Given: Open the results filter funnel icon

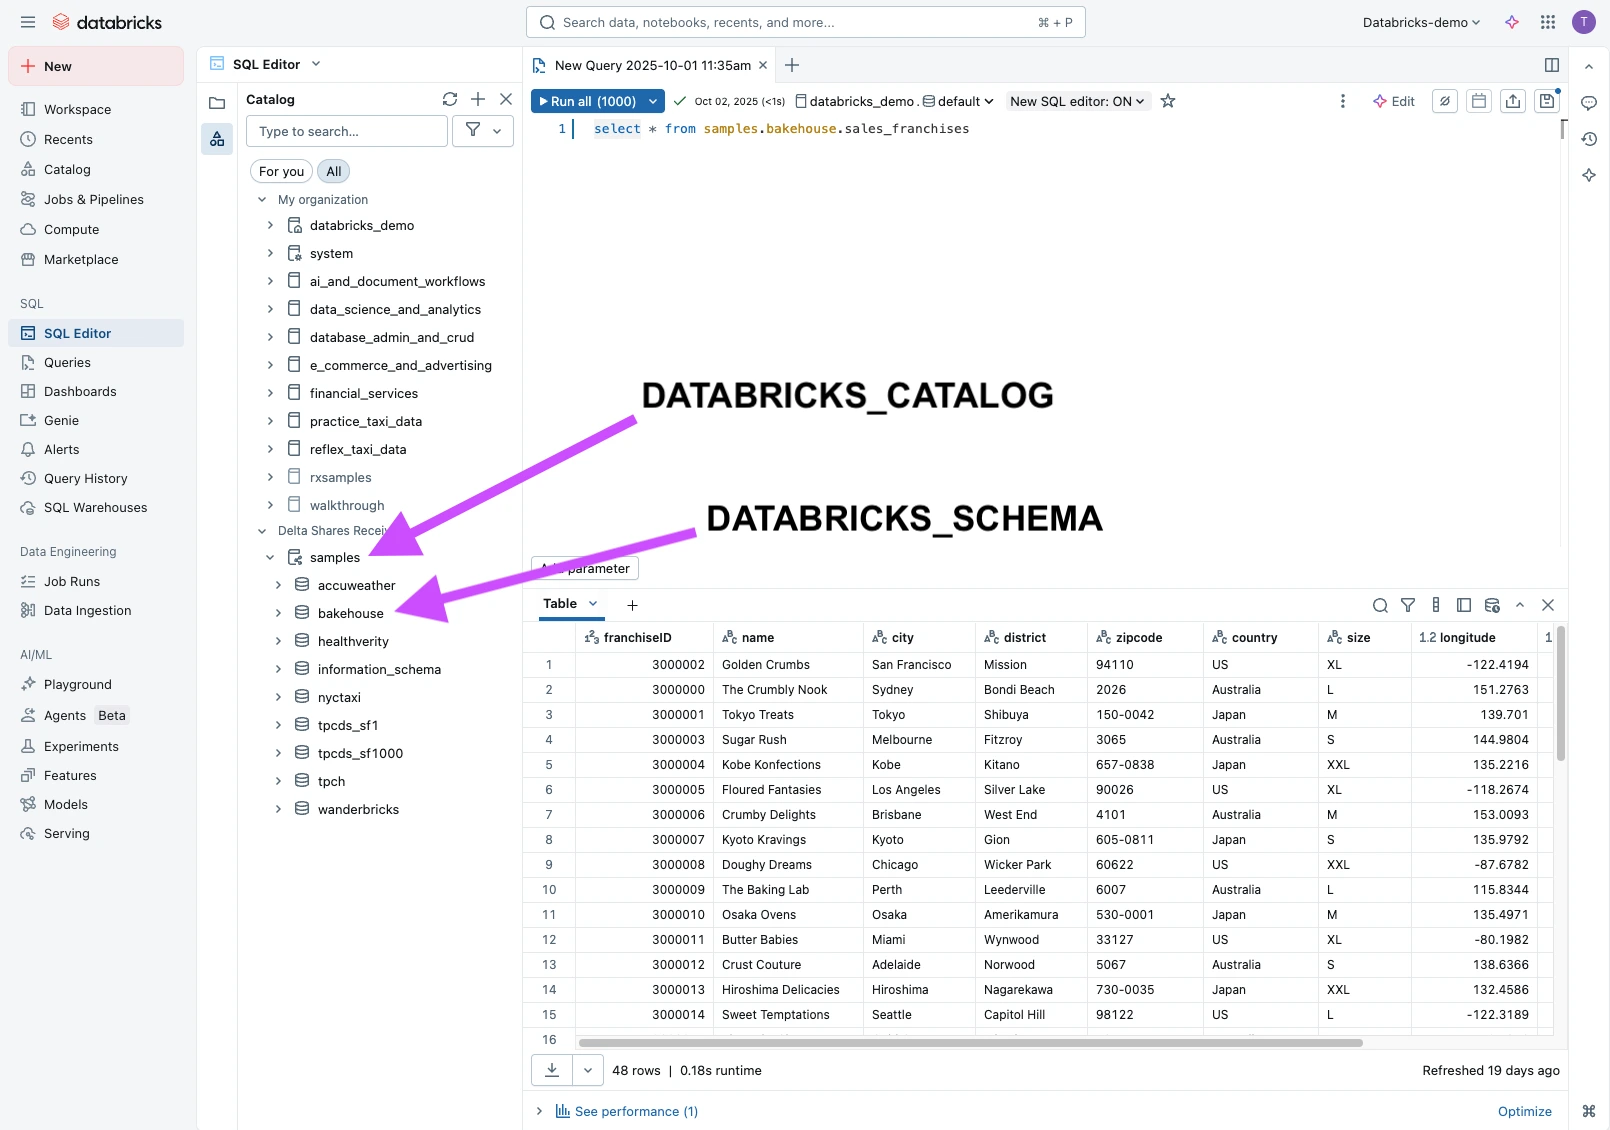Looking at the screenshot, I should coord(1408,605).
